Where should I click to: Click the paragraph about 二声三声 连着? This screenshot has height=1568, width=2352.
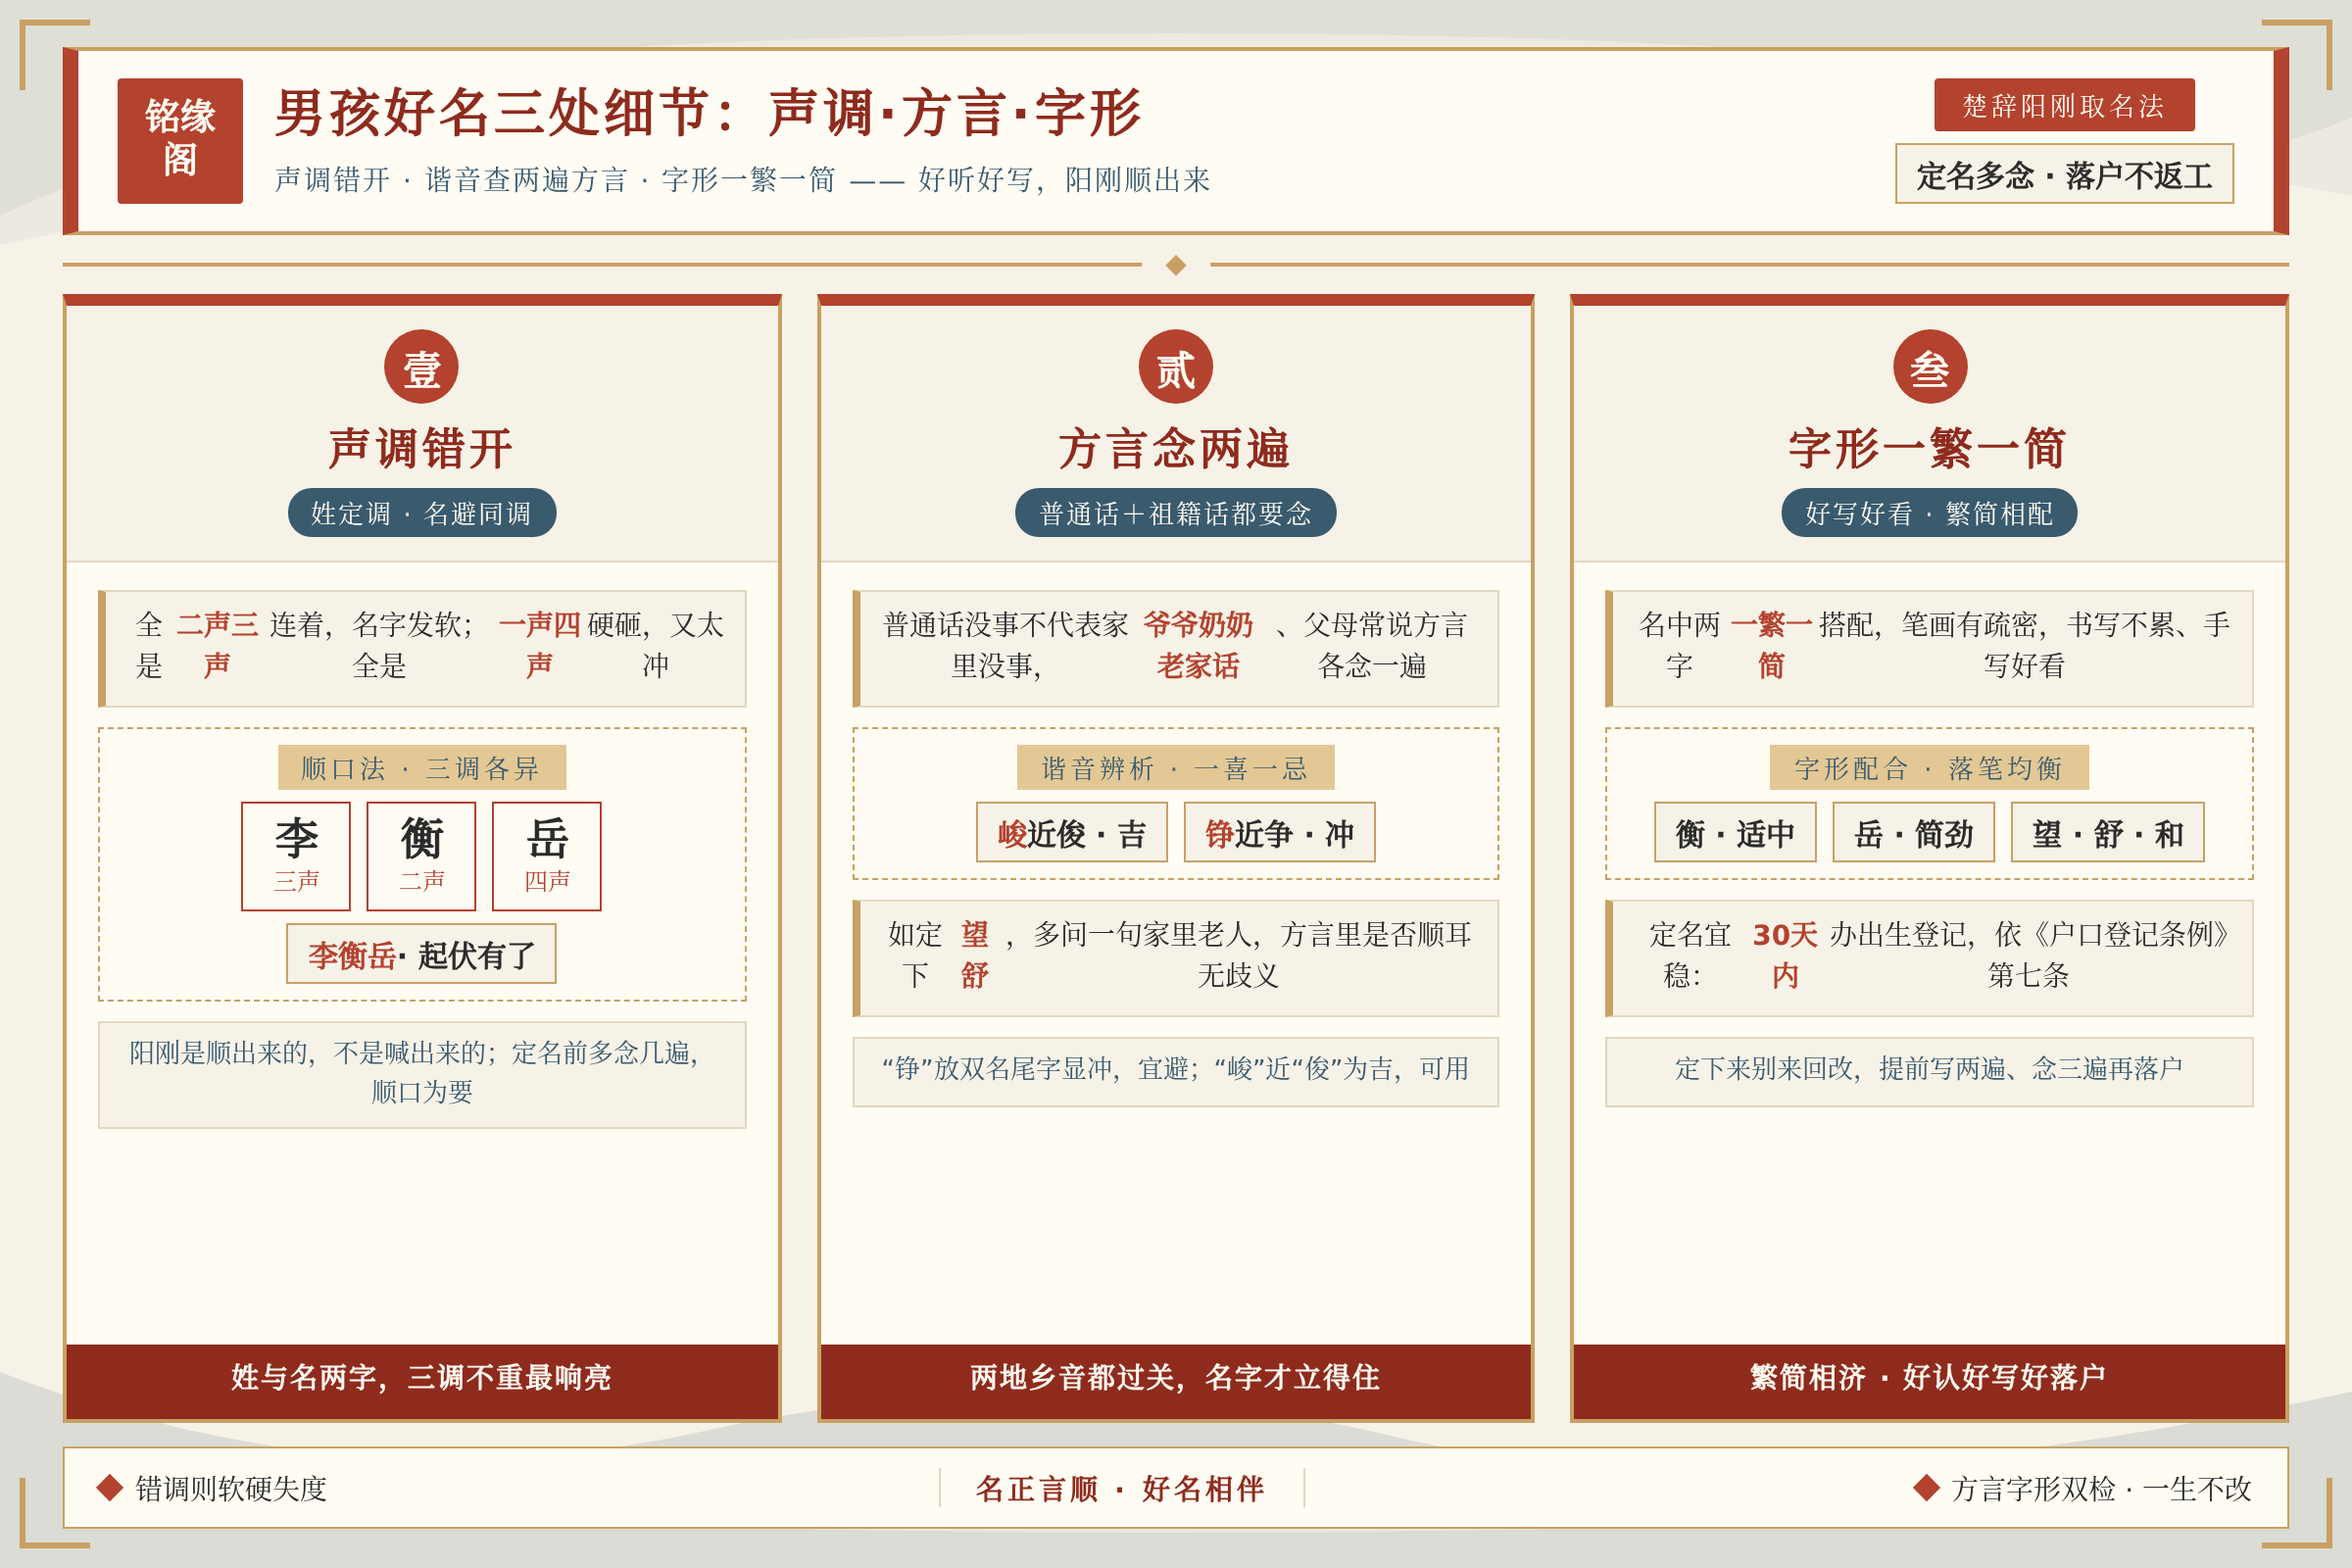point(422,648)
